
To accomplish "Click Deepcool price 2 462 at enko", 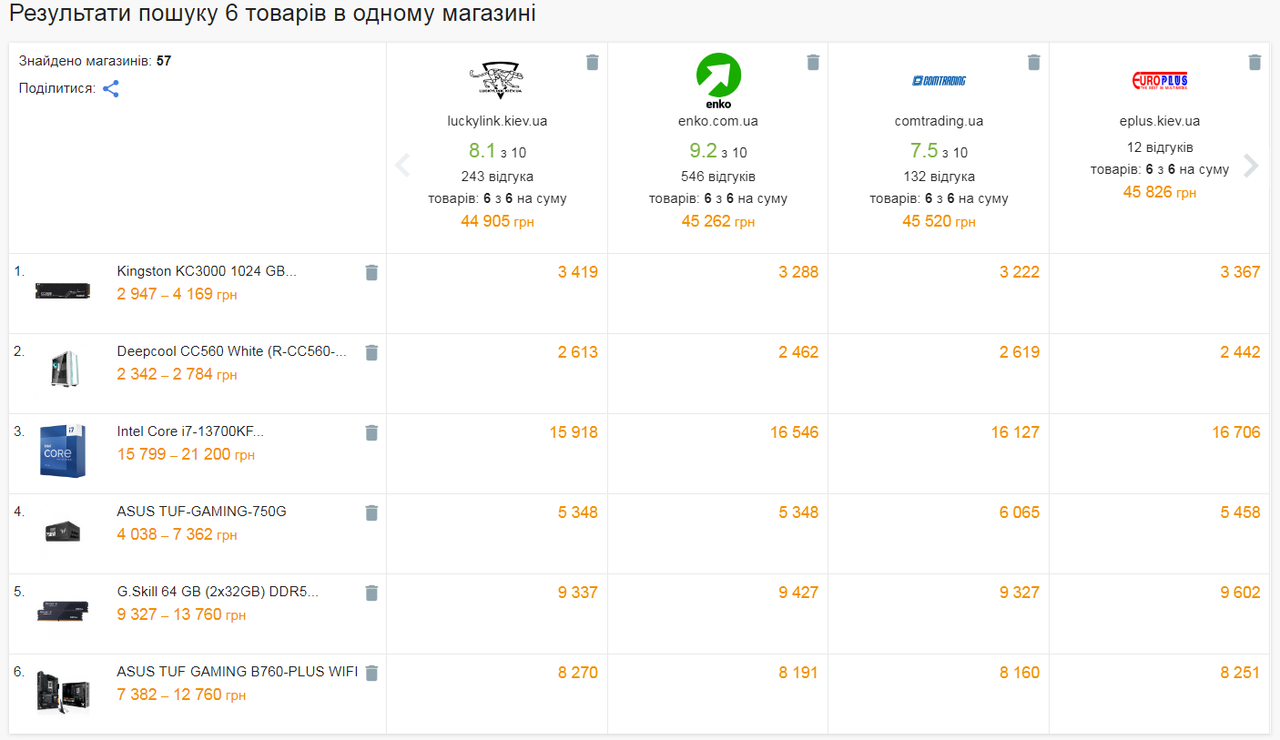I will coord(799,352).
